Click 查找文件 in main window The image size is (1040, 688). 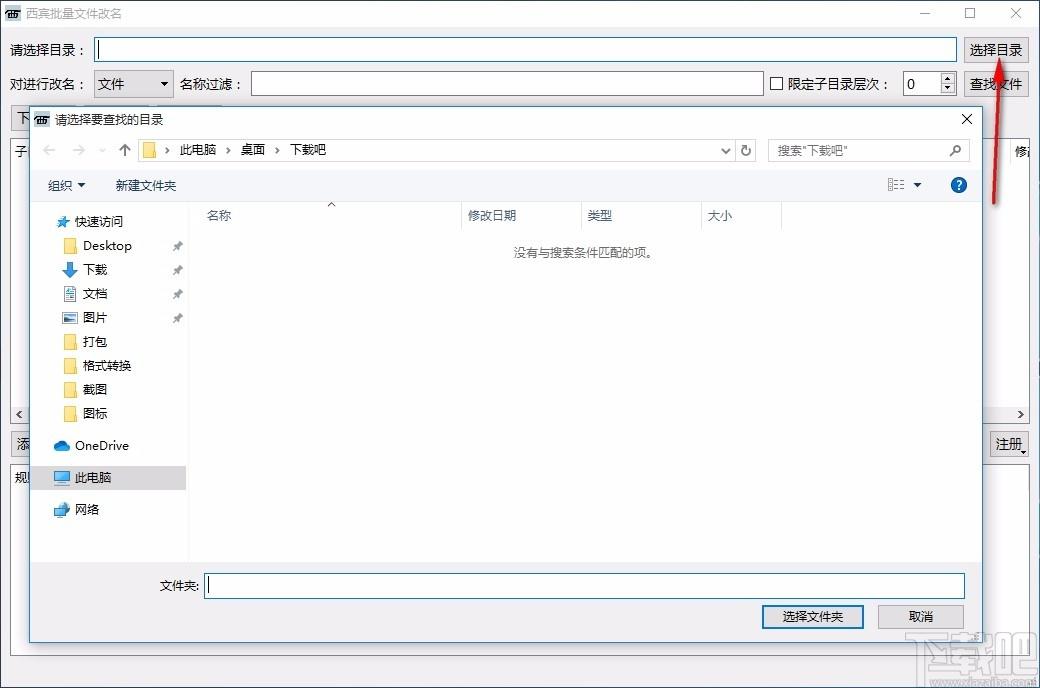(996, 84)
